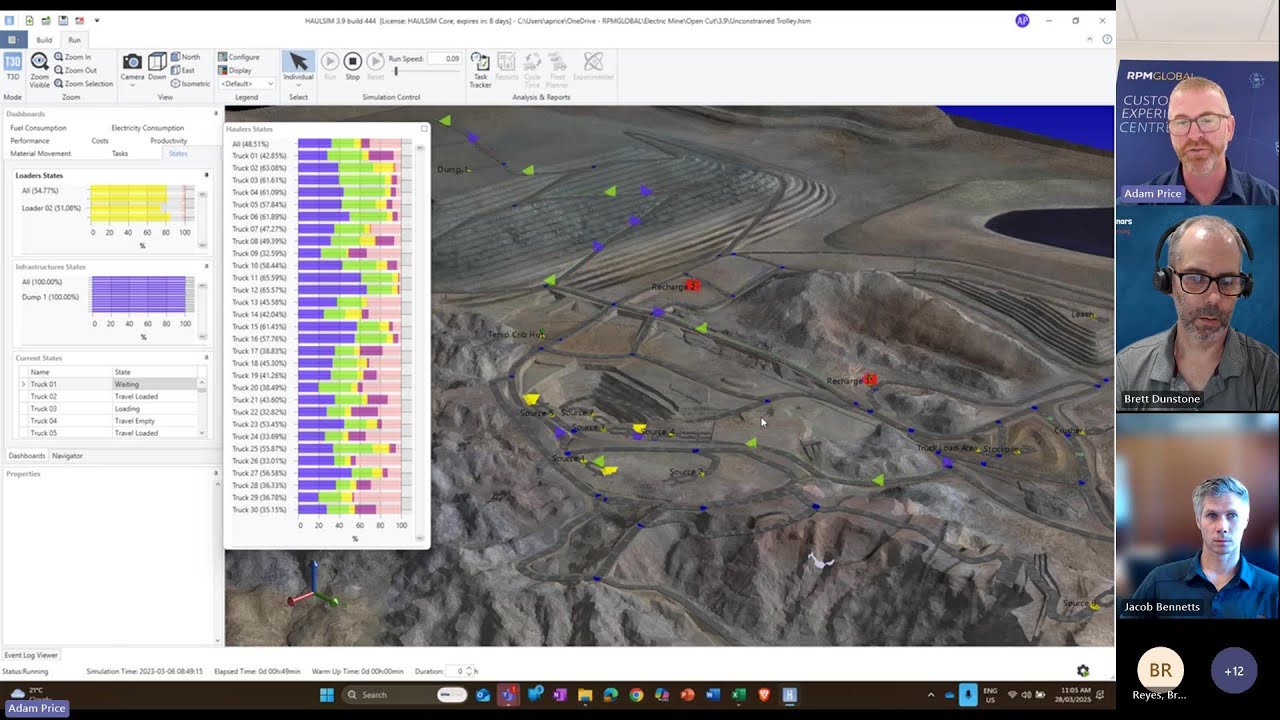Viewport: 1280px width, 720px height.
Task: Stop the running simulation
Action: pyautogui.click(x=352, y=66)
